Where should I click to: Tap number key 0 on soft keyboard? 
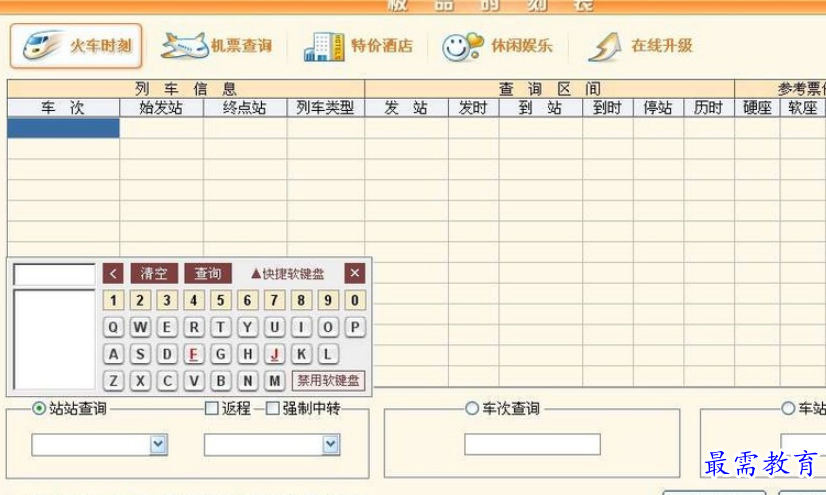tap(355, 300)
